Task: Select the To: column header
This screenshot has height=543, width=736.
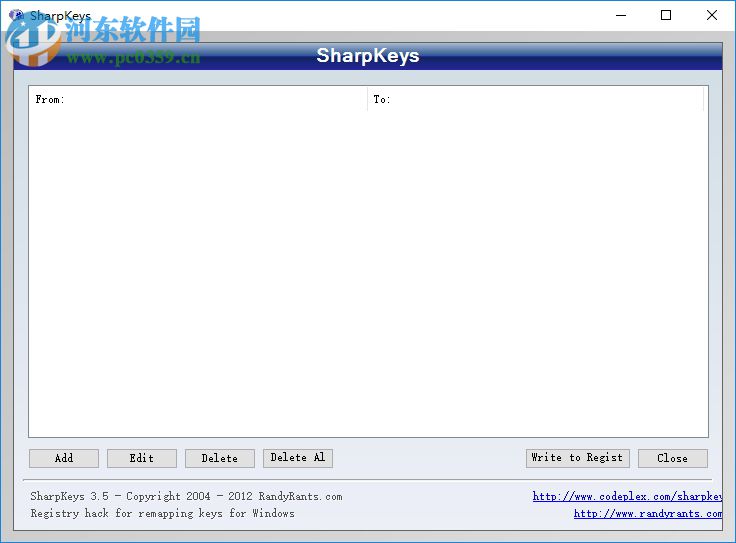Action: click(x=535, y=99)
